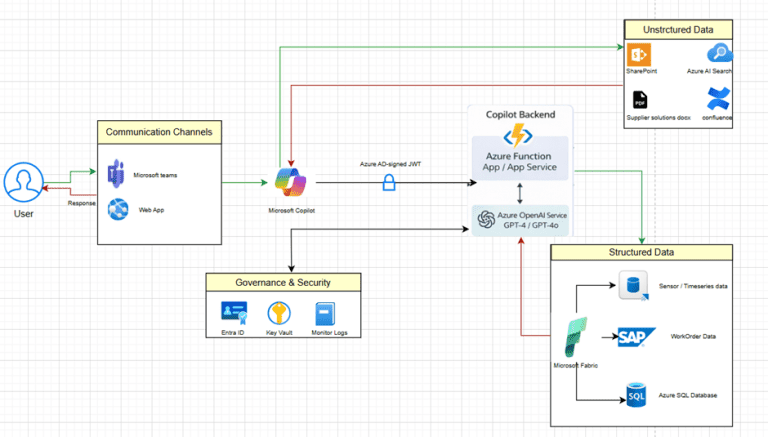Click the Microsoft Teams icon
768x437 pixels.
[x=116, y=173]
